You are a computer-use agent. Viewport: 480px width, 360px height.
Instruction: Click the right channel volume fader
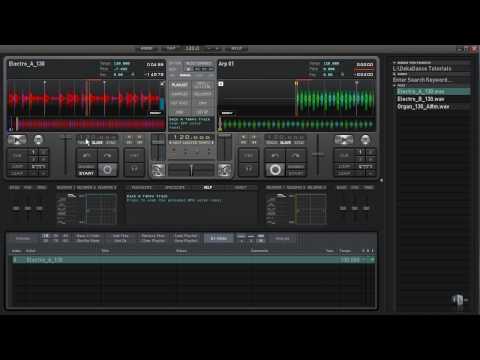(224, 148)
